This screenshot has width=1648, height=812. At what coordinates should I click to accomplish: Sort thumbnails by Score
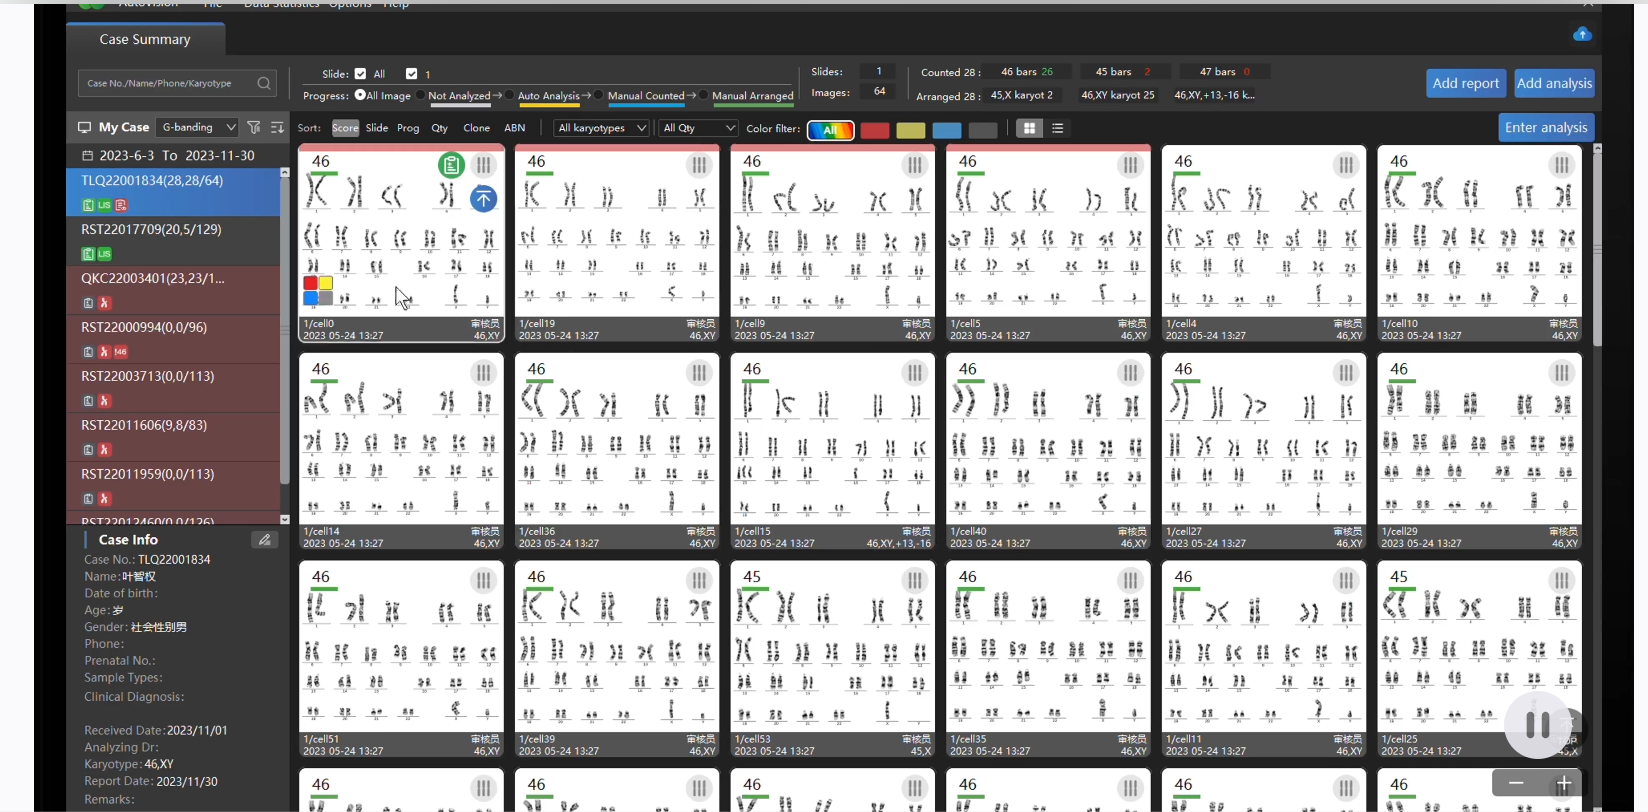click(345, 128)
